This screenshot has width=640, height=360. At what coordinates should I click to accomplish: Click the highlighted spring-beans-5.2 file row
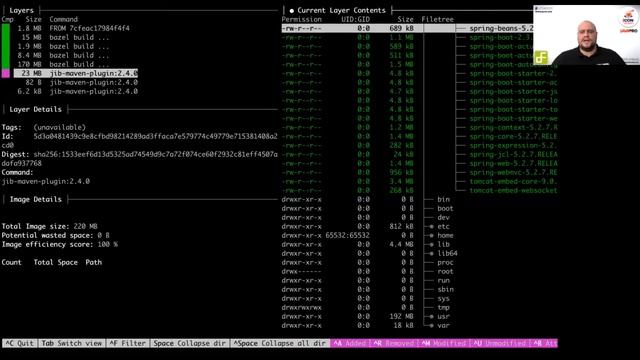[407, 28]
